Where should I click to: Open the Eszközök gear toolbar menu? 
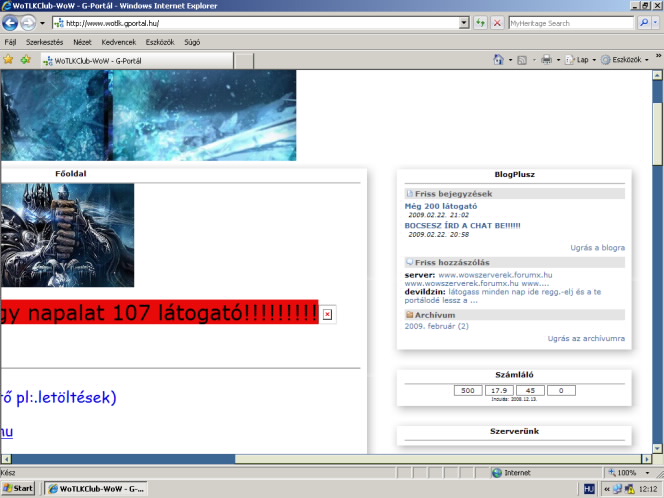point(625,60)
